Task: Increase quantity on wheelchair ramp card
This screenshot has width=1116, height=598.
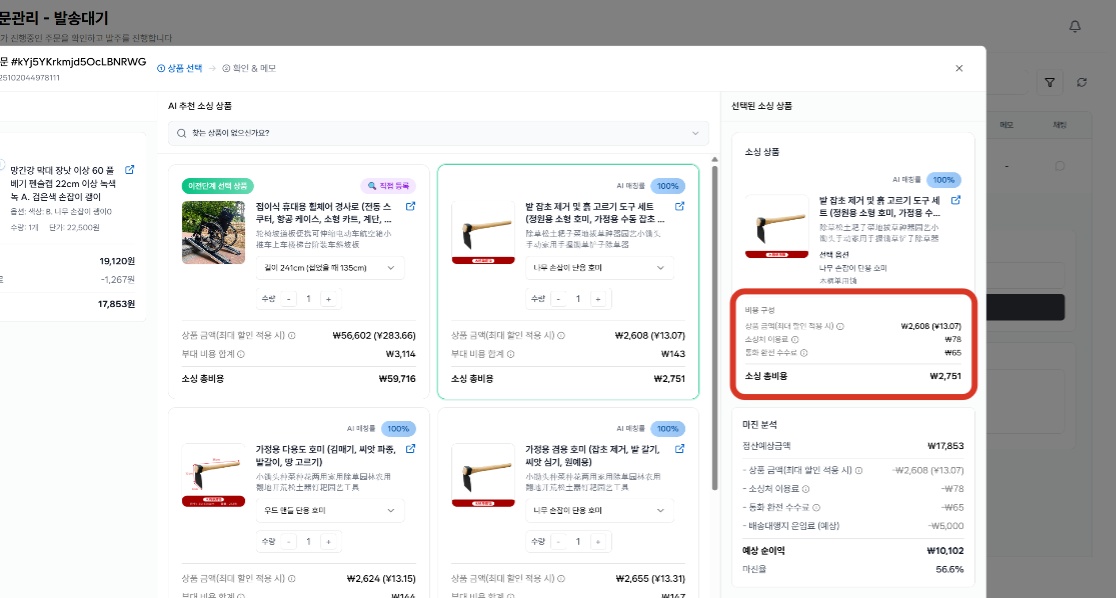Action: click(x=328, y=299)
